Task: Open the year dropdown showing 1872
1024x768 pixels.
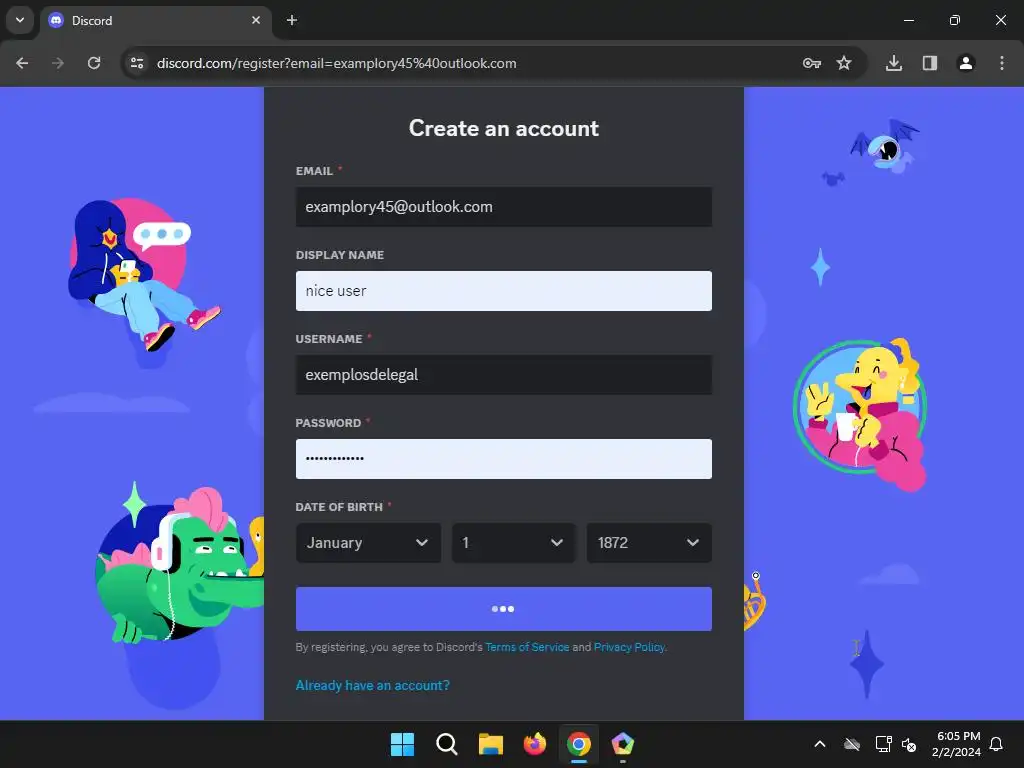Action: click(649, 543)
